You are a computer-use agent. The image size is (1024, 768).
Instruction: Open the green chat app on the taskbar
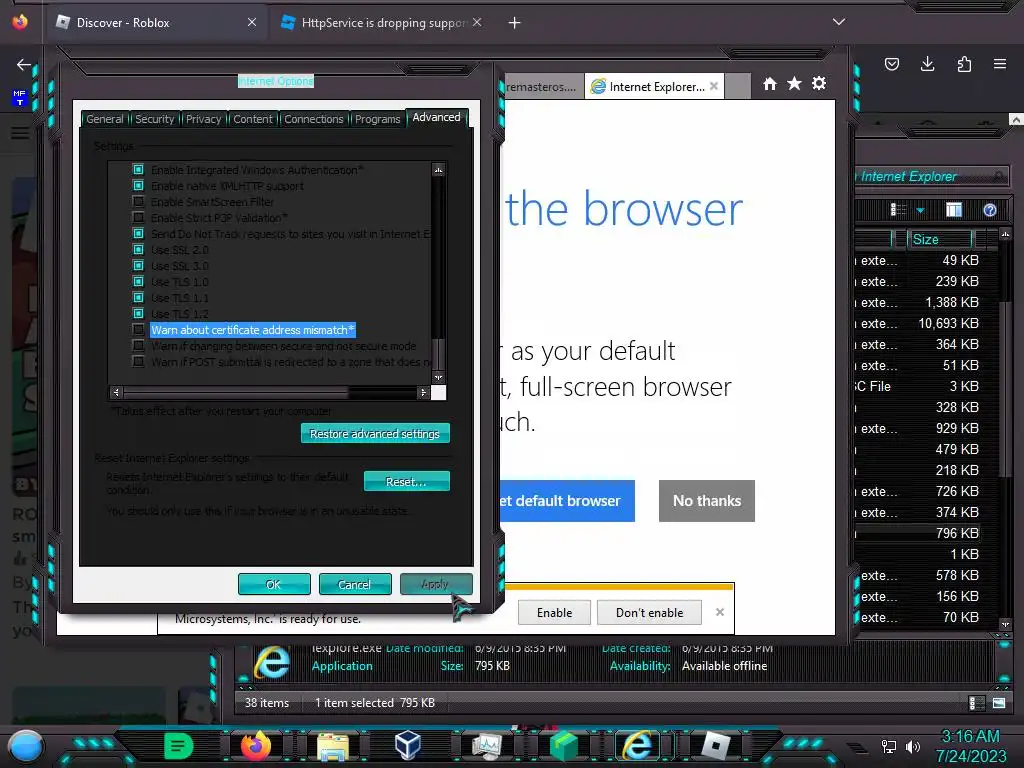178,746
